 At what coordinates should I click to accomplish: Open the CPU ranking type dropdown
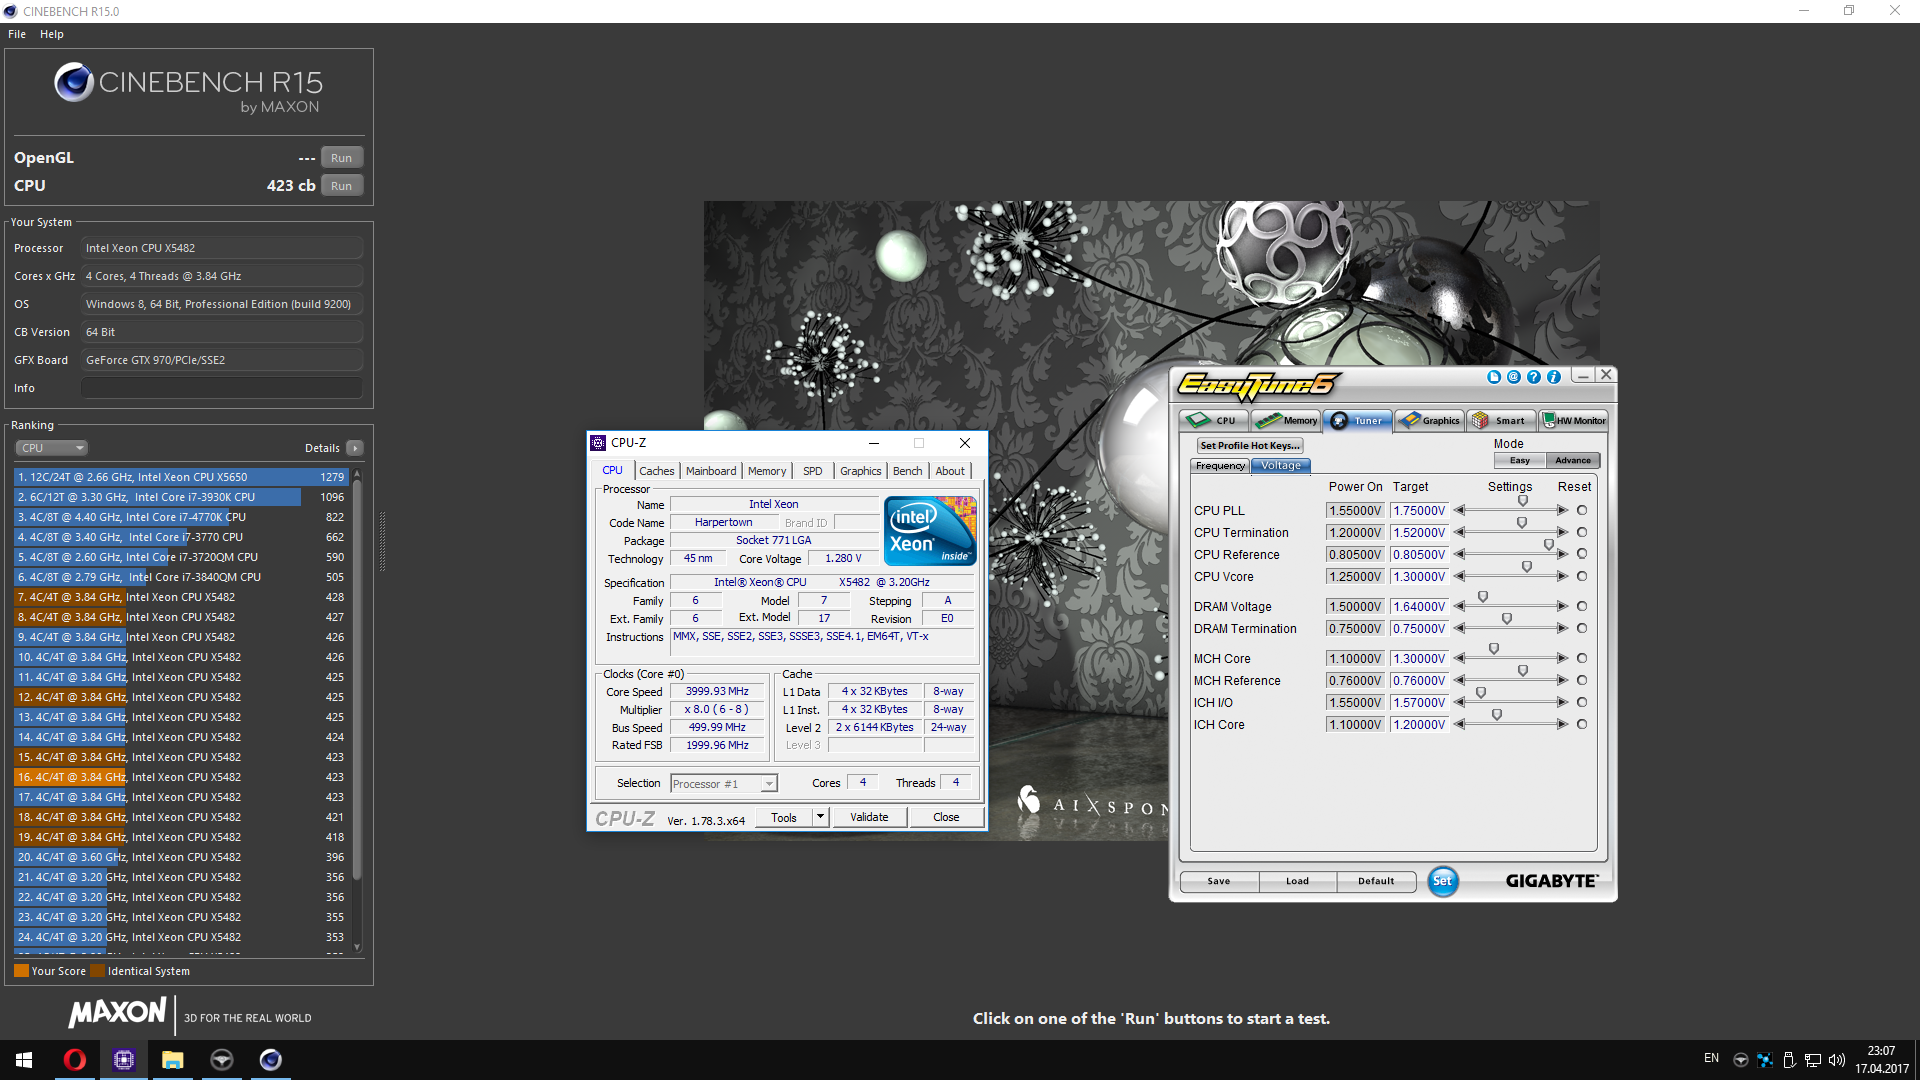pyautogui.click(x=52, y=448)
